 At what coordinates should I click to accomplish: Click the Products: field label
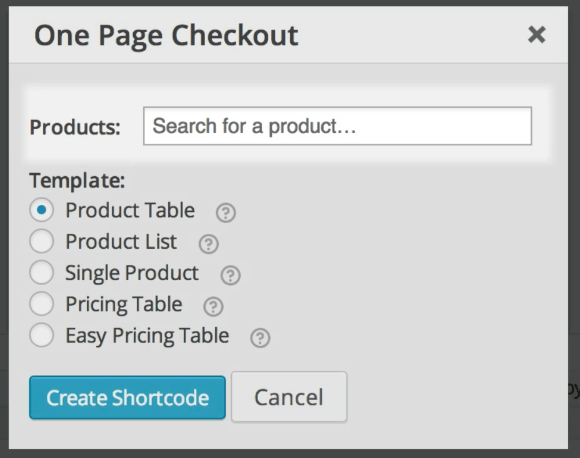tap(75, 127)
